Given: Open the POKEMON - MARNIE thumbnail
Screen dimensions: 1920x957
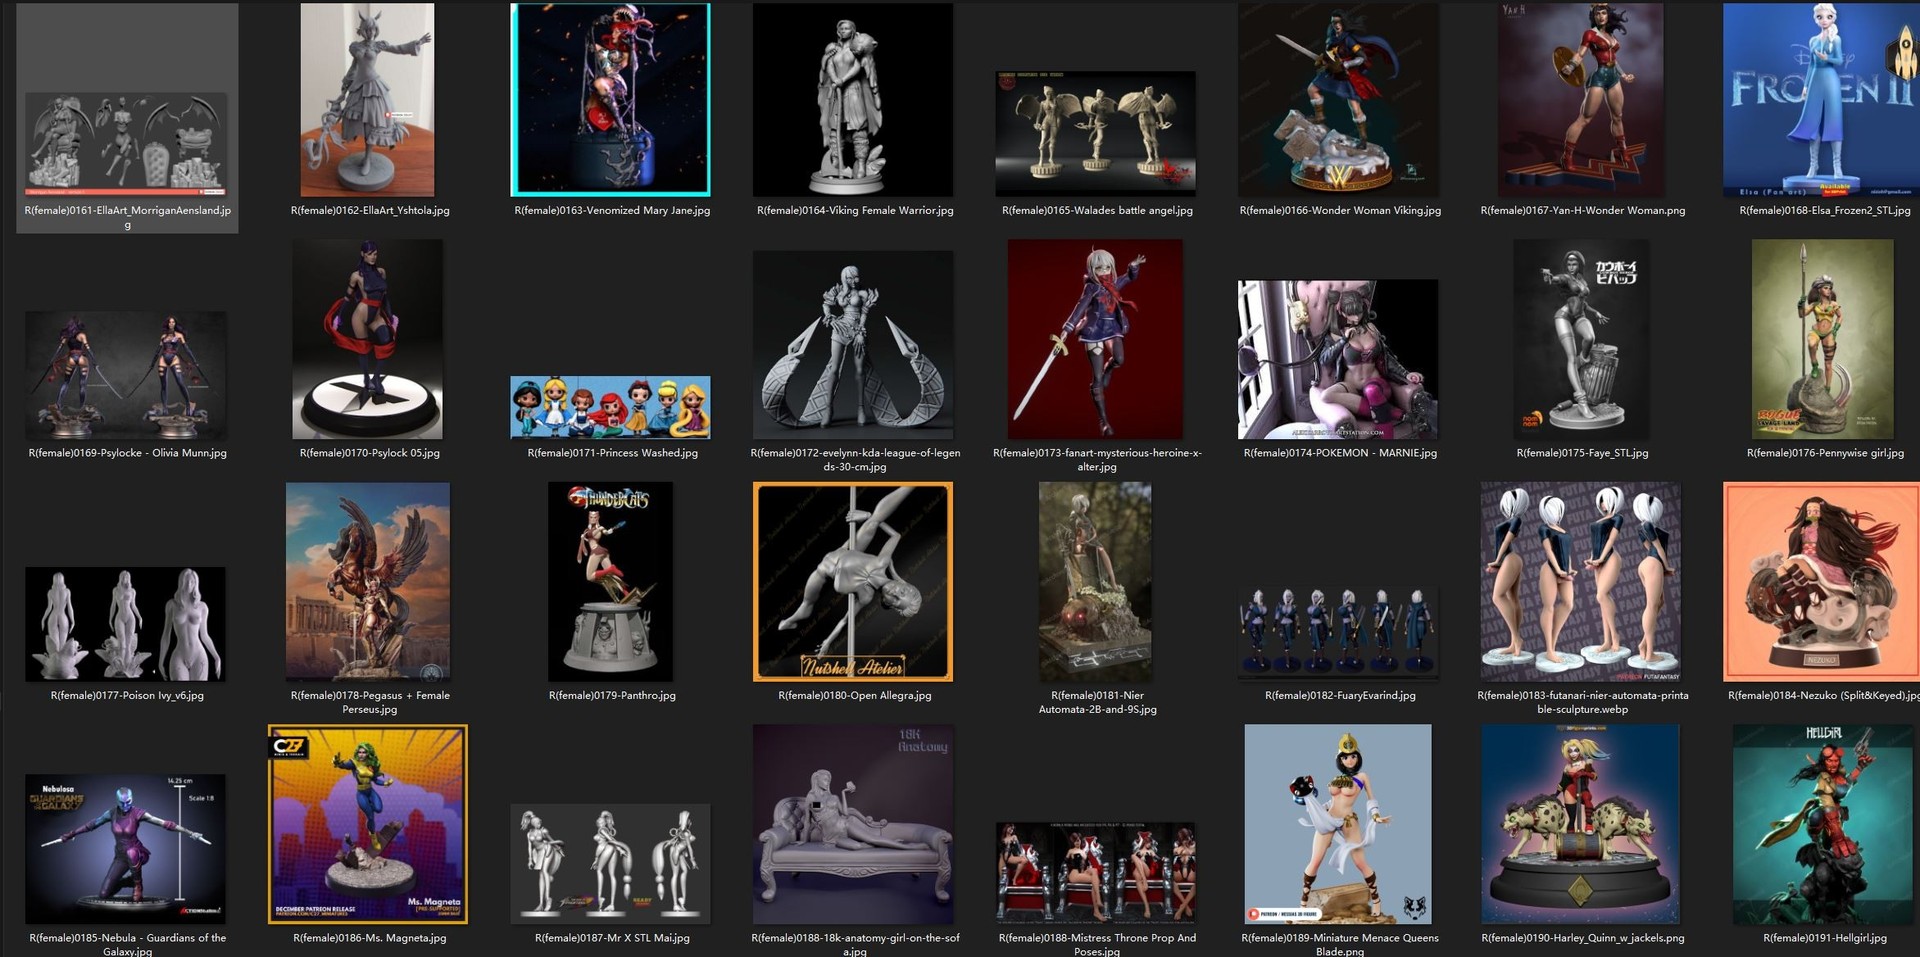Looking at the screenshot, I should click(x=1339, y=360).
